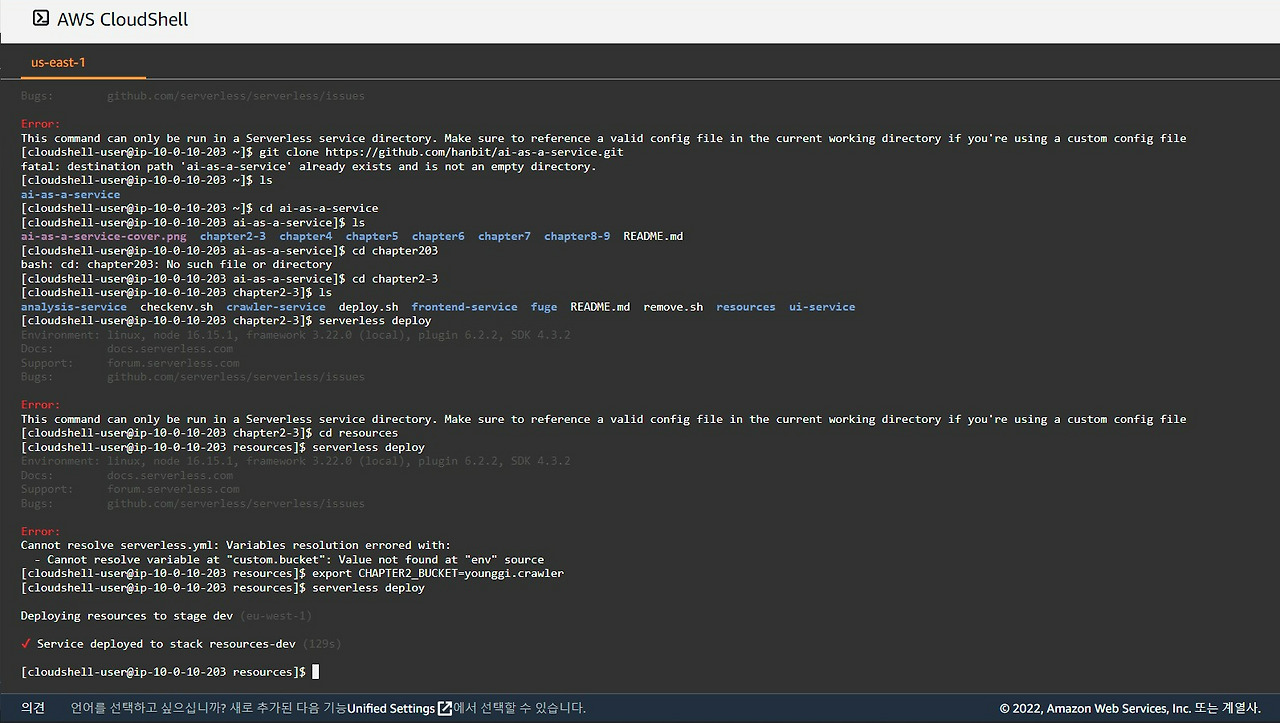
Task: Click the Deploying resources to stage dev line
Action: click(x=127, y=616)
